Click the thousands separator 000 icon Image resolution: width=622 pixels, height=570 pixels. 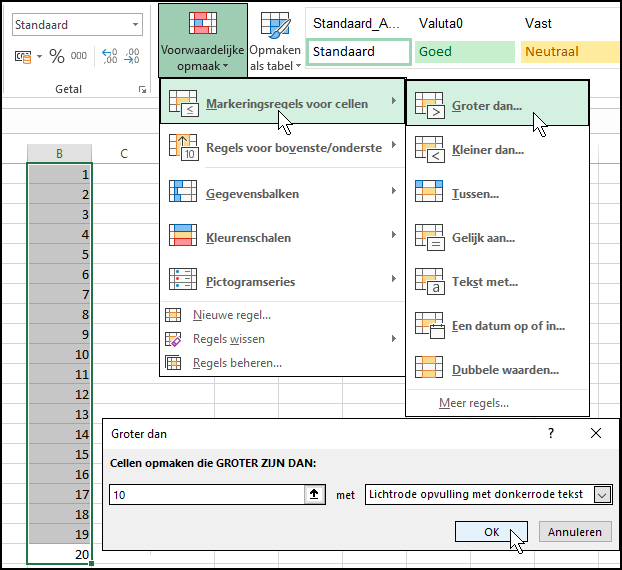[78, 57]
